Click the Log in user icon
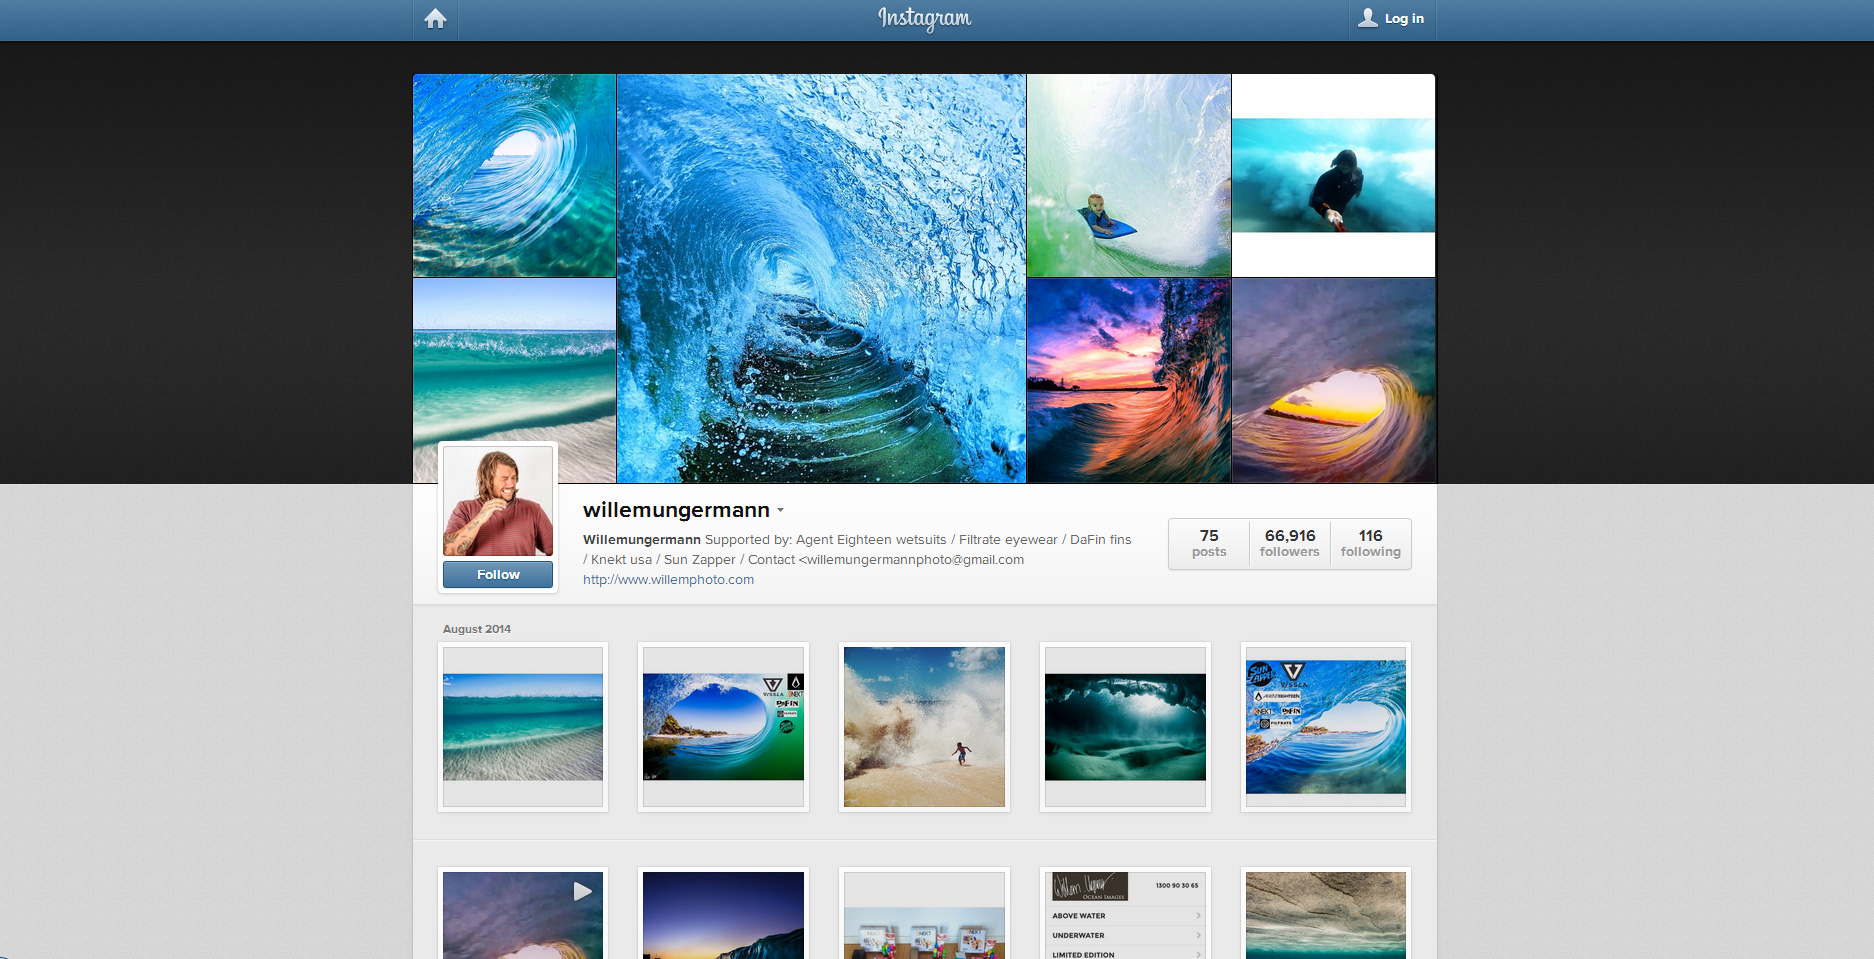The width and height of the screenshot is (1874, 959). pyautogui.click(x=1367, y=18)
